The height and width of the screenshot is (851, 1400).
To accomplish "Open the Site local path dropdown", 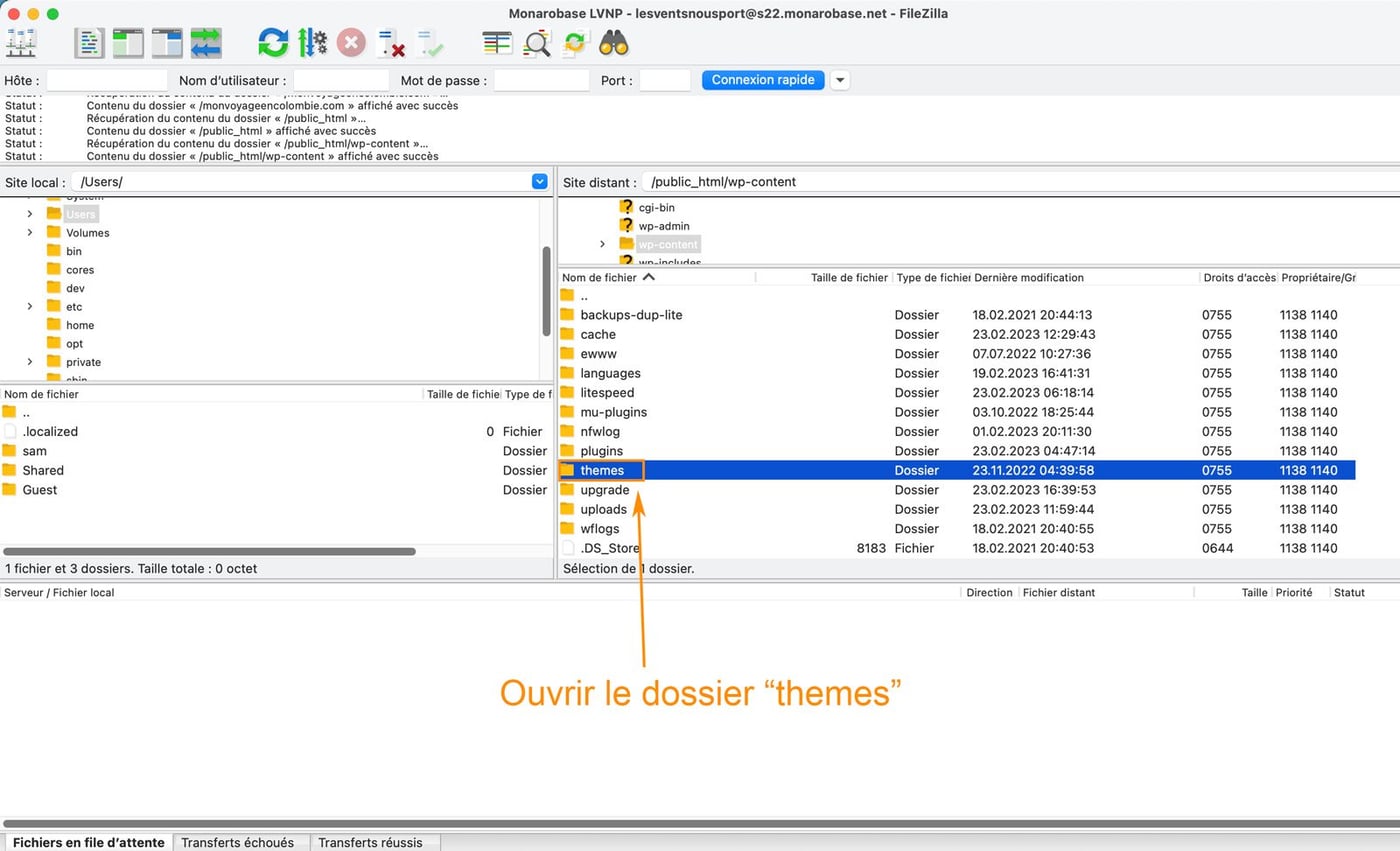I will (x=539, y=182).
